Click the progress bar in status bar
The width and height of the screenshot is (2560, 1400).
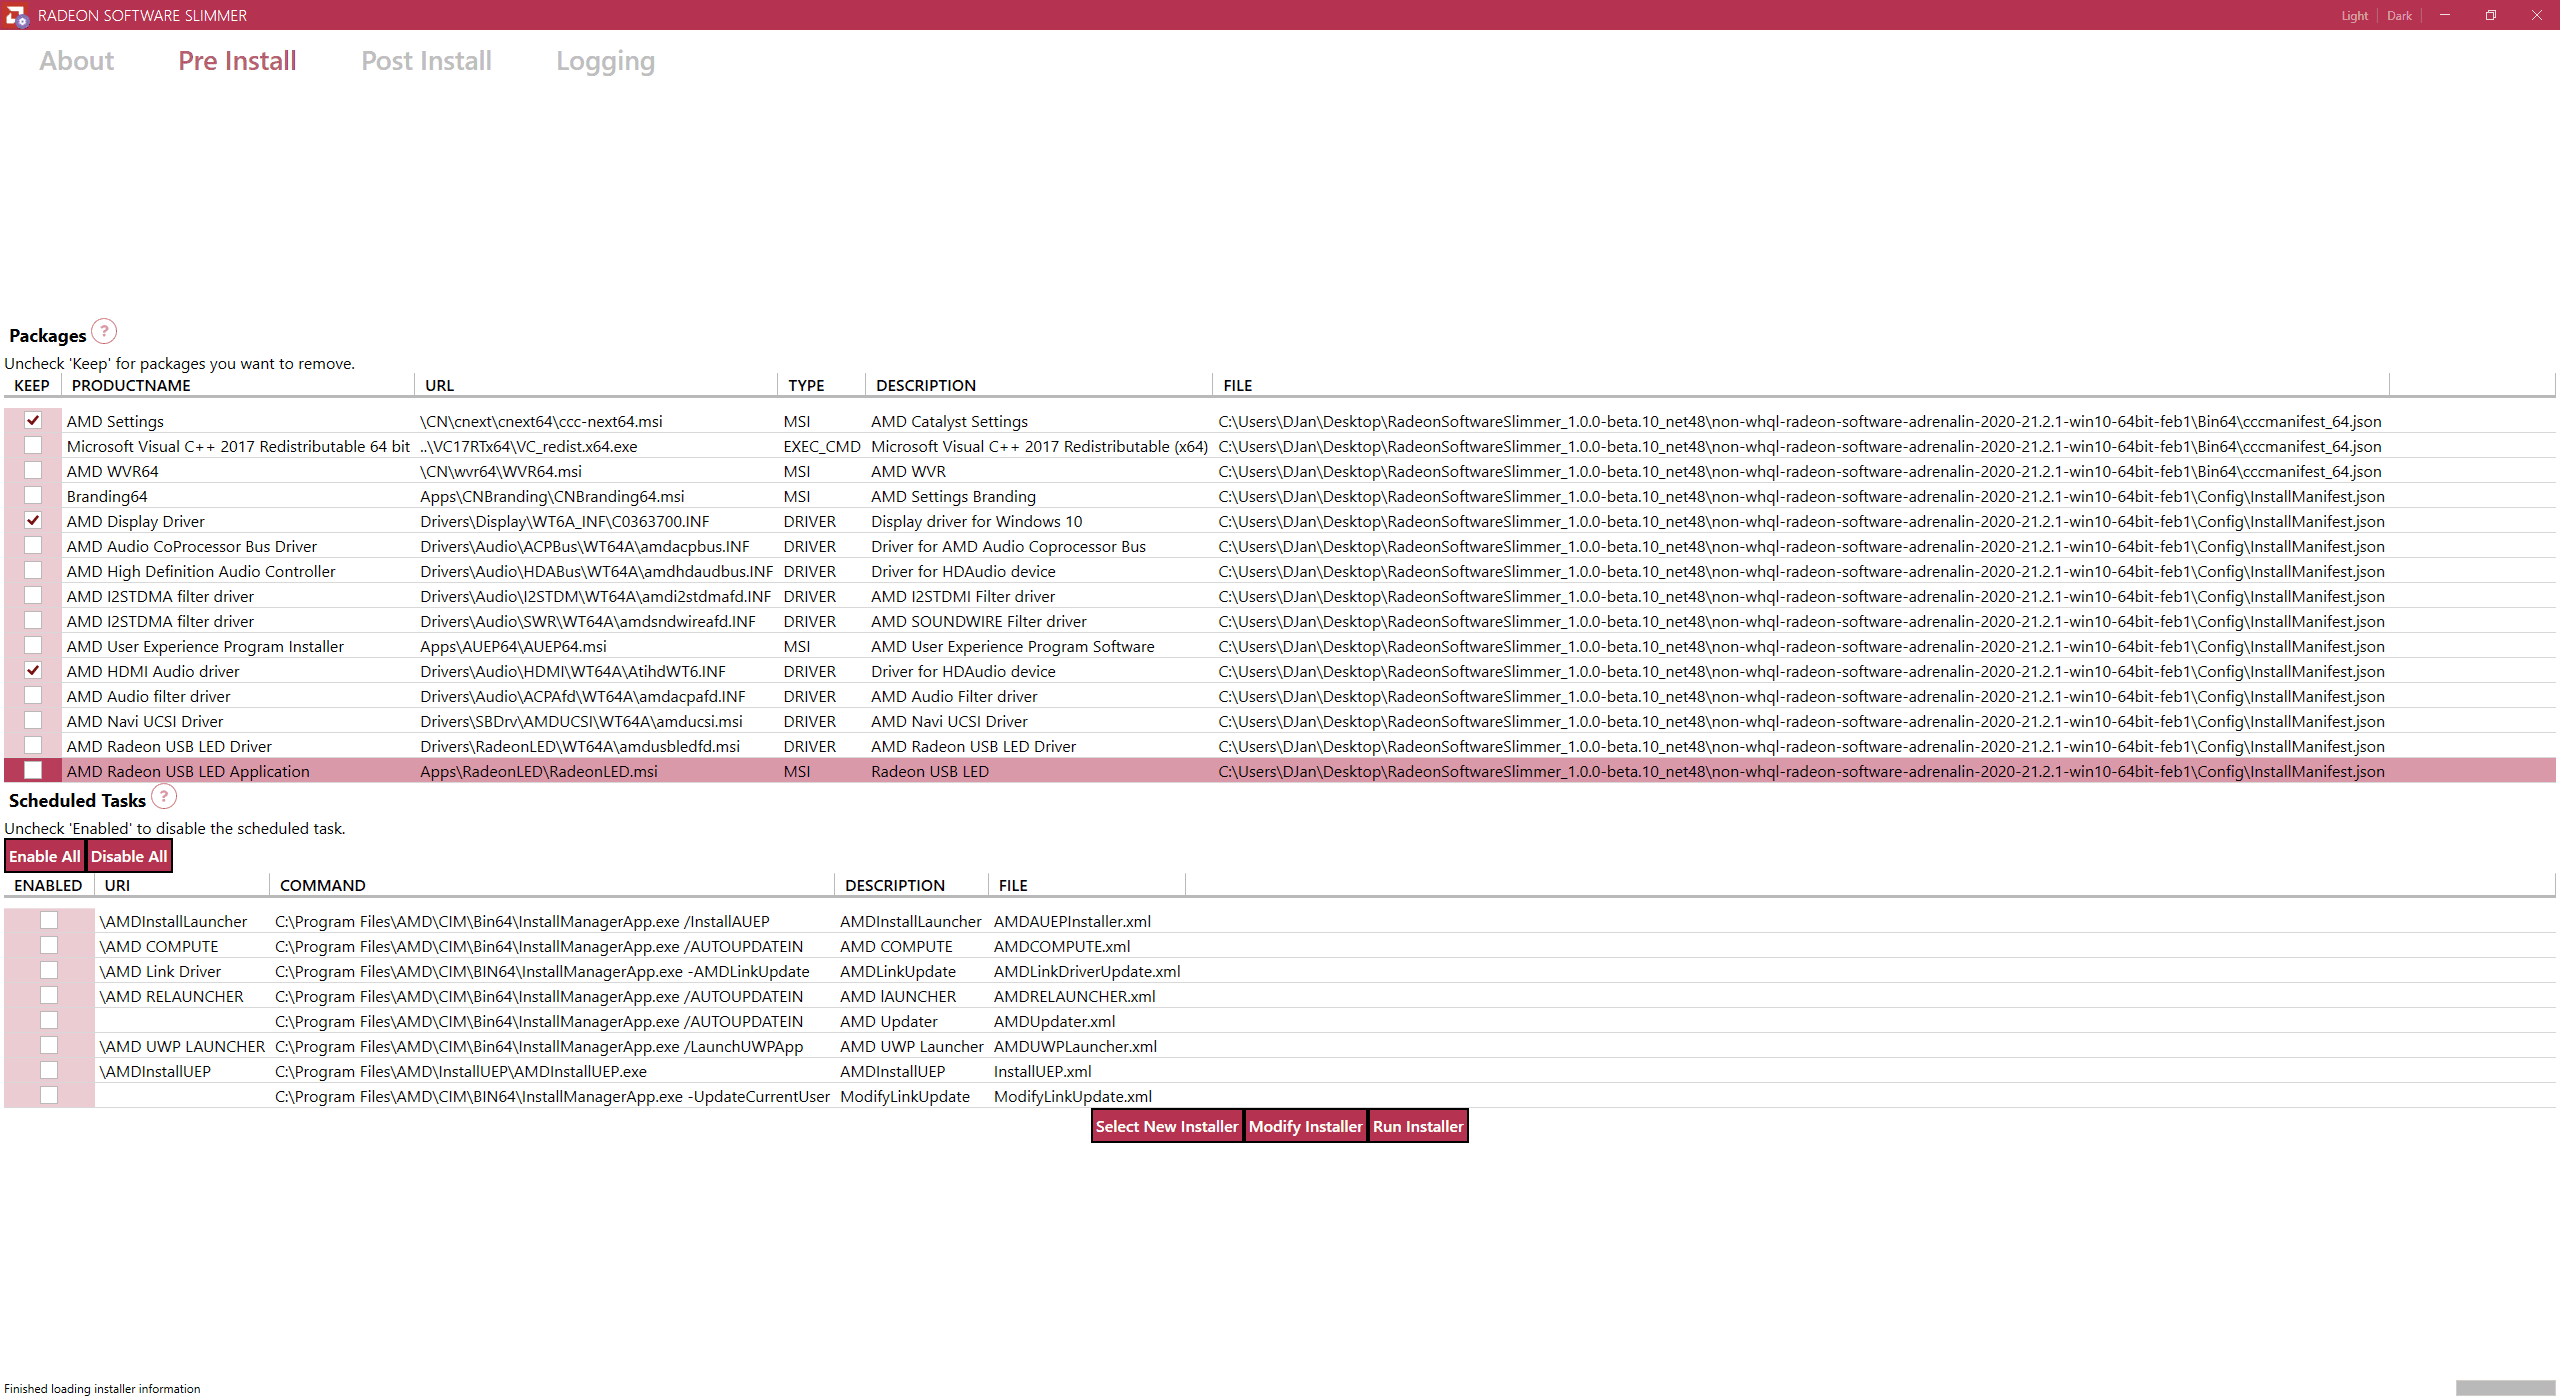point(2505,1388)
